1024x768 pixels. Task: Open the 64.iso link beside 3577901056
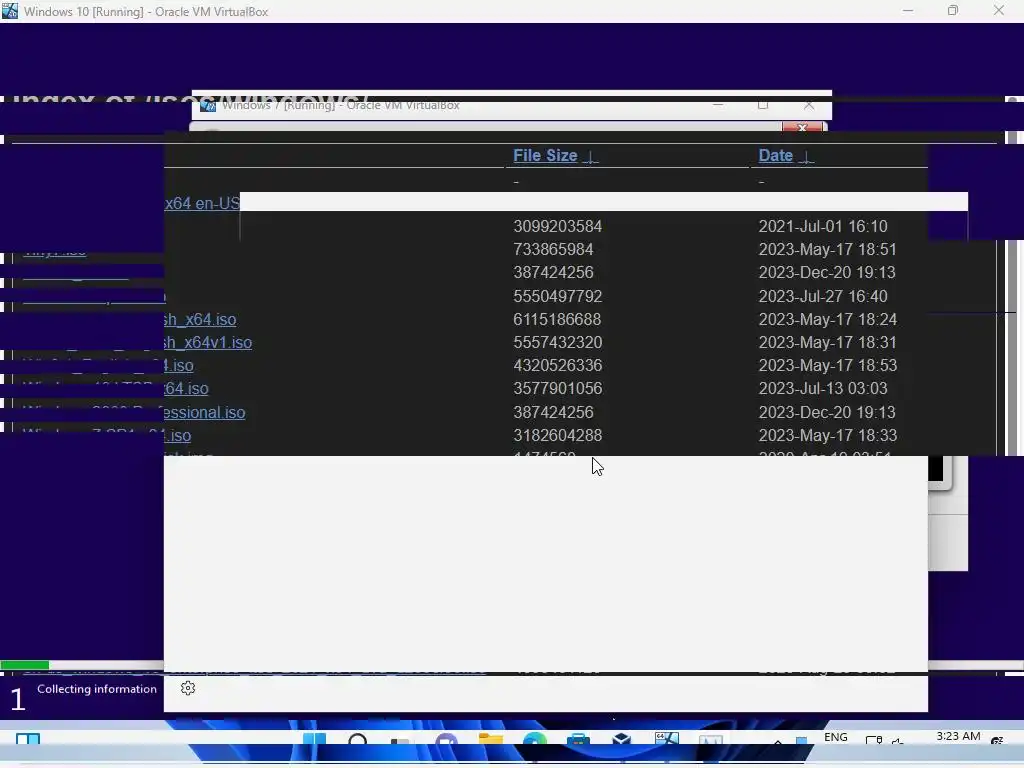click(x=186, y=389)
